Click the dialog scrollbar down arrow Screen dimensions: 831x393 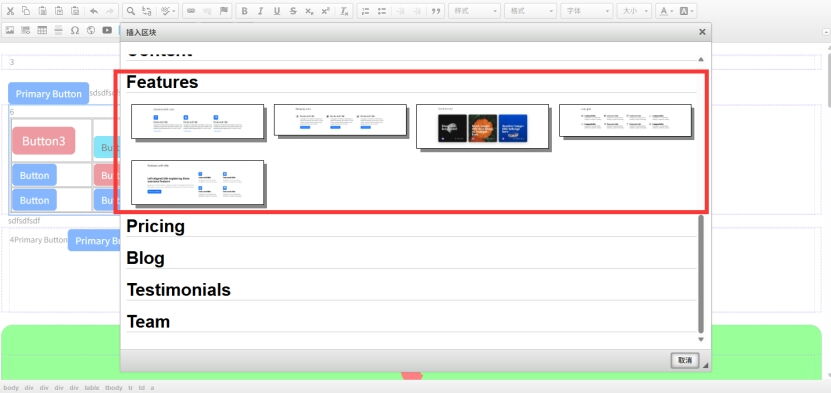pos(701,340)
